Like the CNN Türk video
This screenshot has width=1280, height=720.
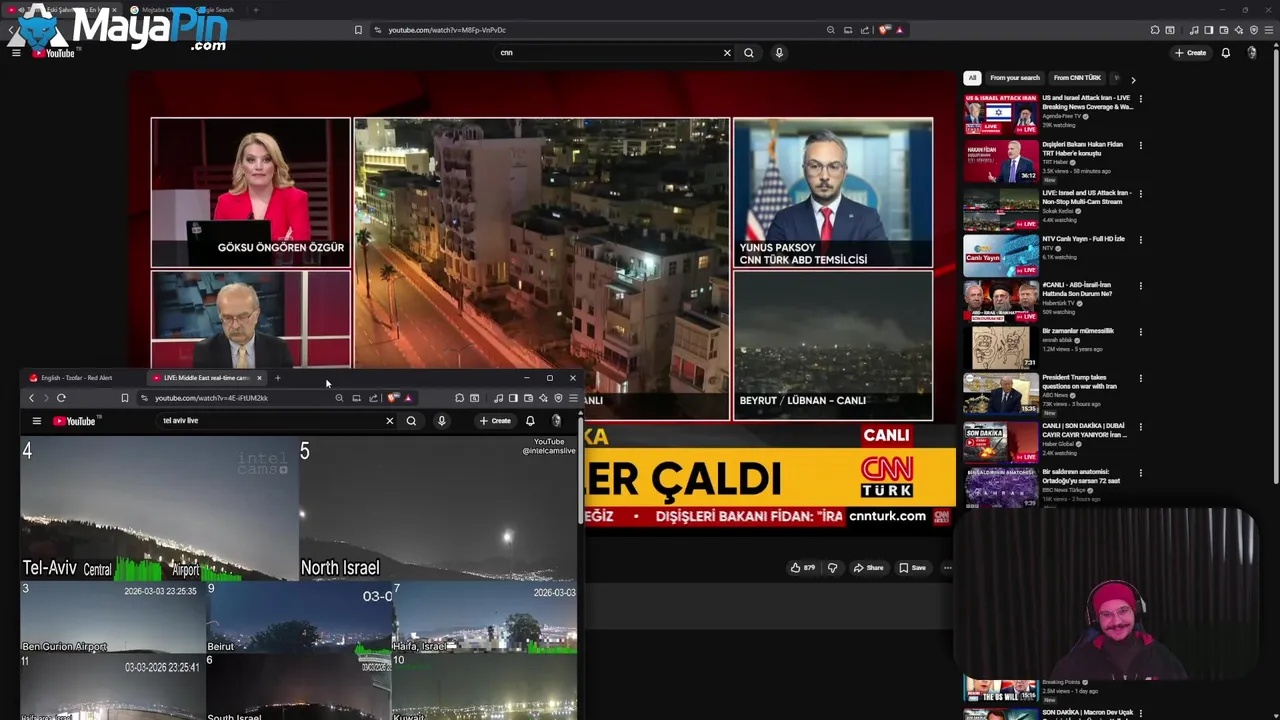pyautogui.click(x=802, y=568)
